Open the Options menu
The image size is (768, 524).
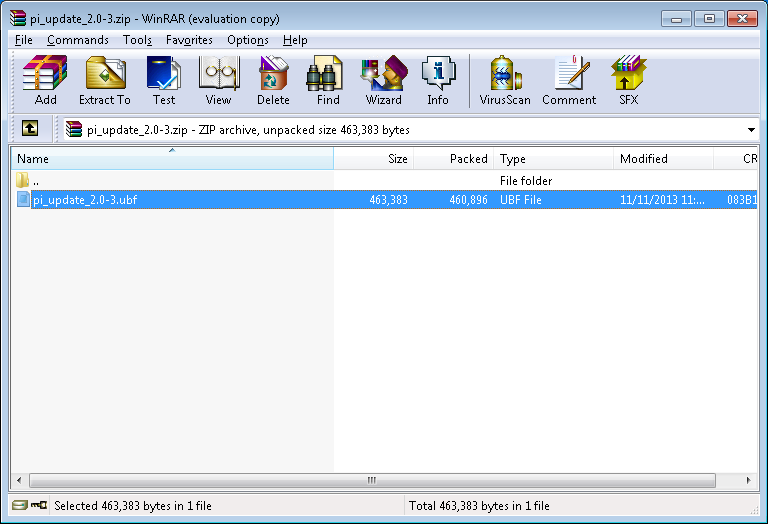[x=248, y=40]
